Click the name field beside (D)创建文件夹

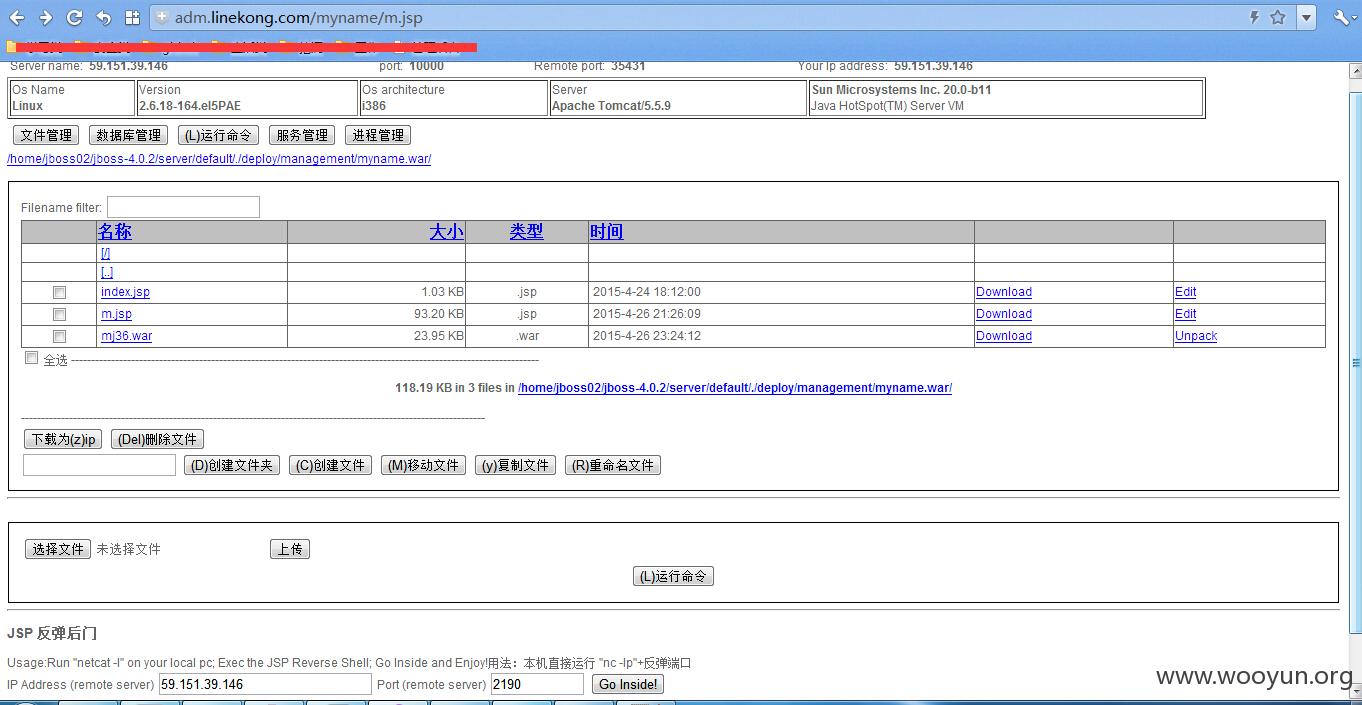[99, 465]
